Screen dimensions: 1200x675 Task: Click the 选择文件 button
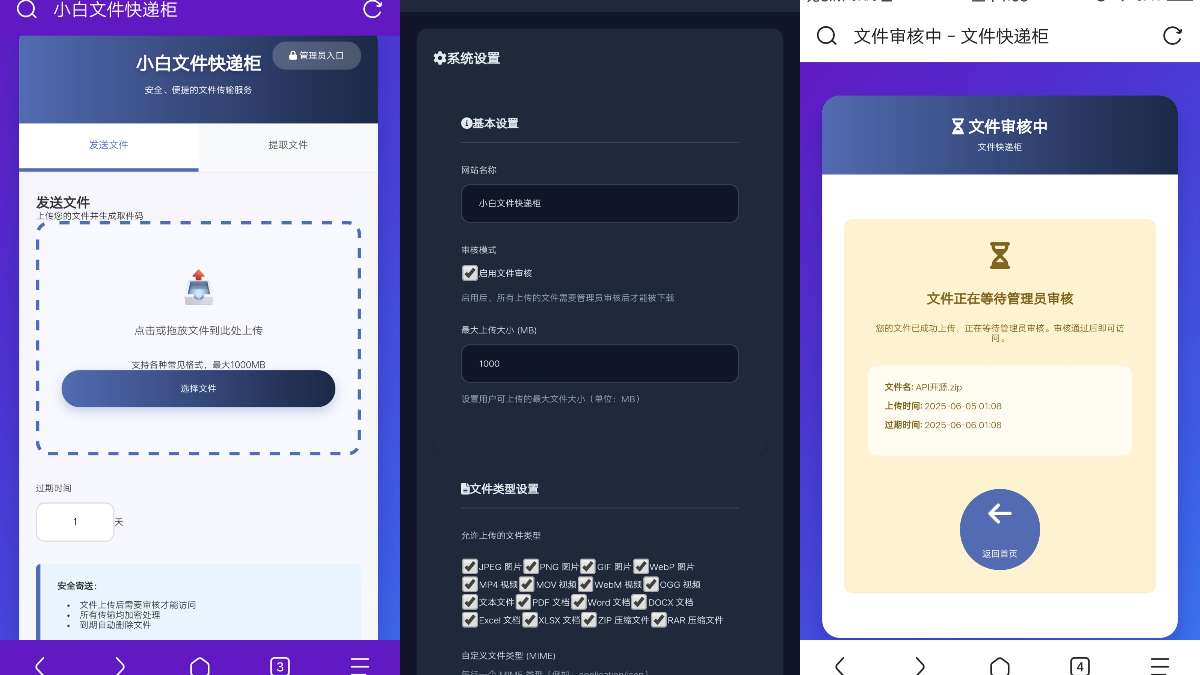[198, 388]
